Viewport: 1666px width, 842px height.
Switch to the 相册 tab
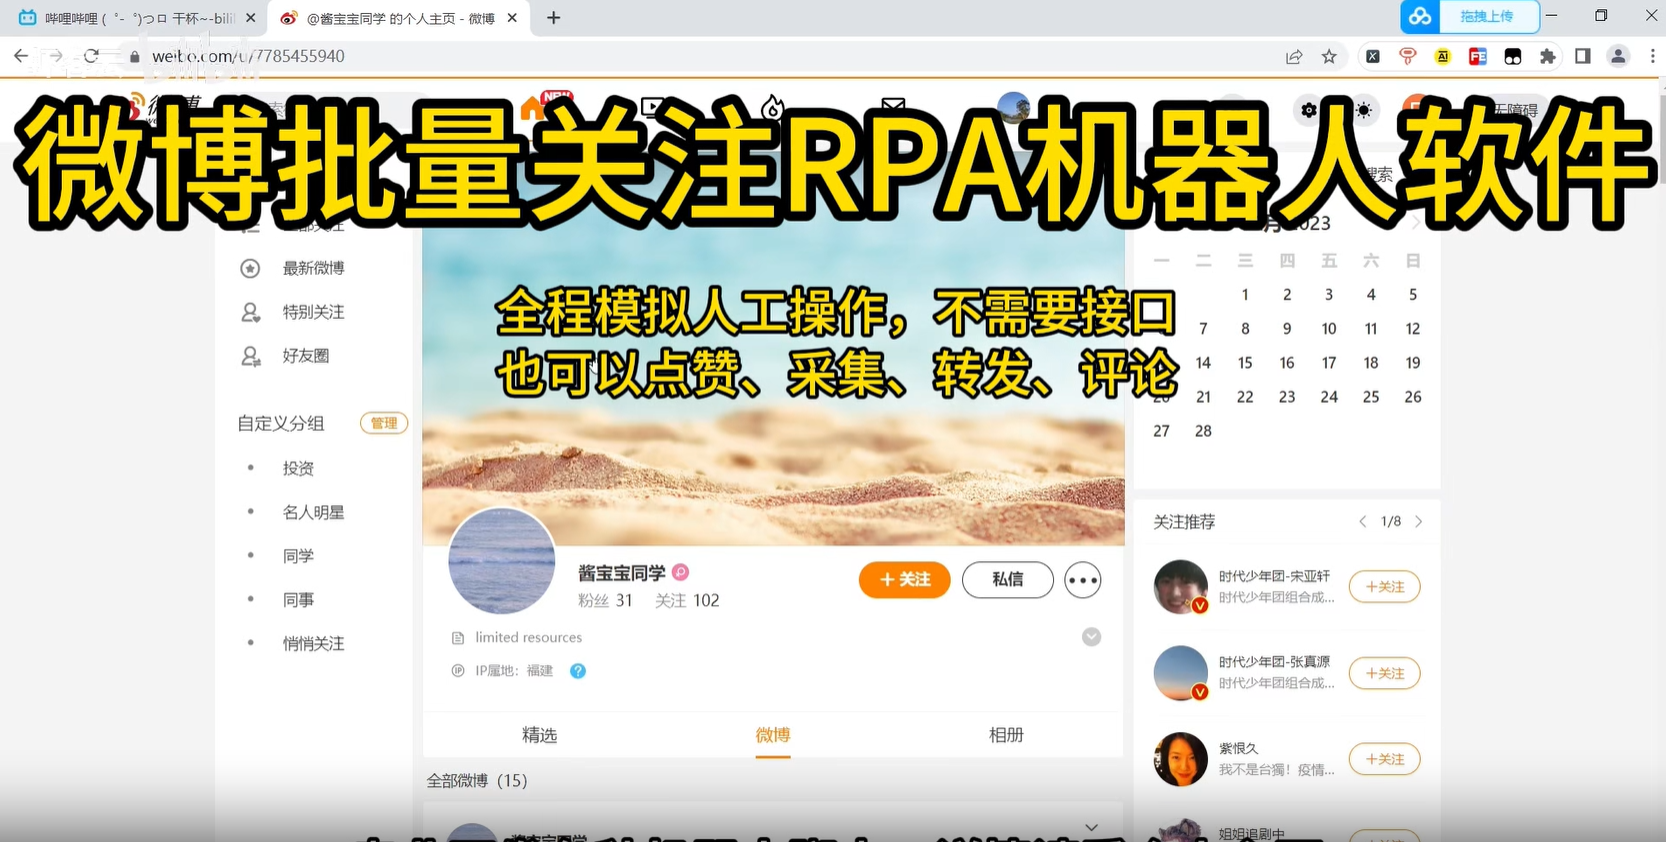(1006, 735)
